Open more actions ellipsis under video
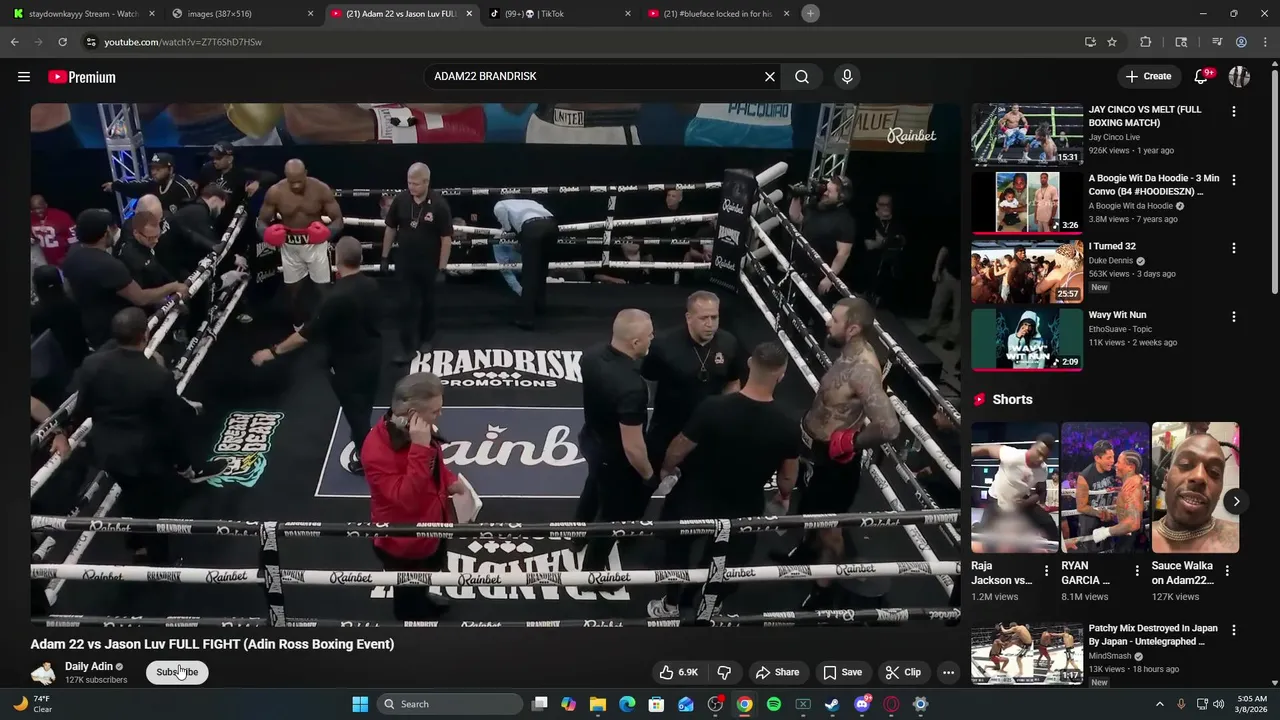 [948, 672]
